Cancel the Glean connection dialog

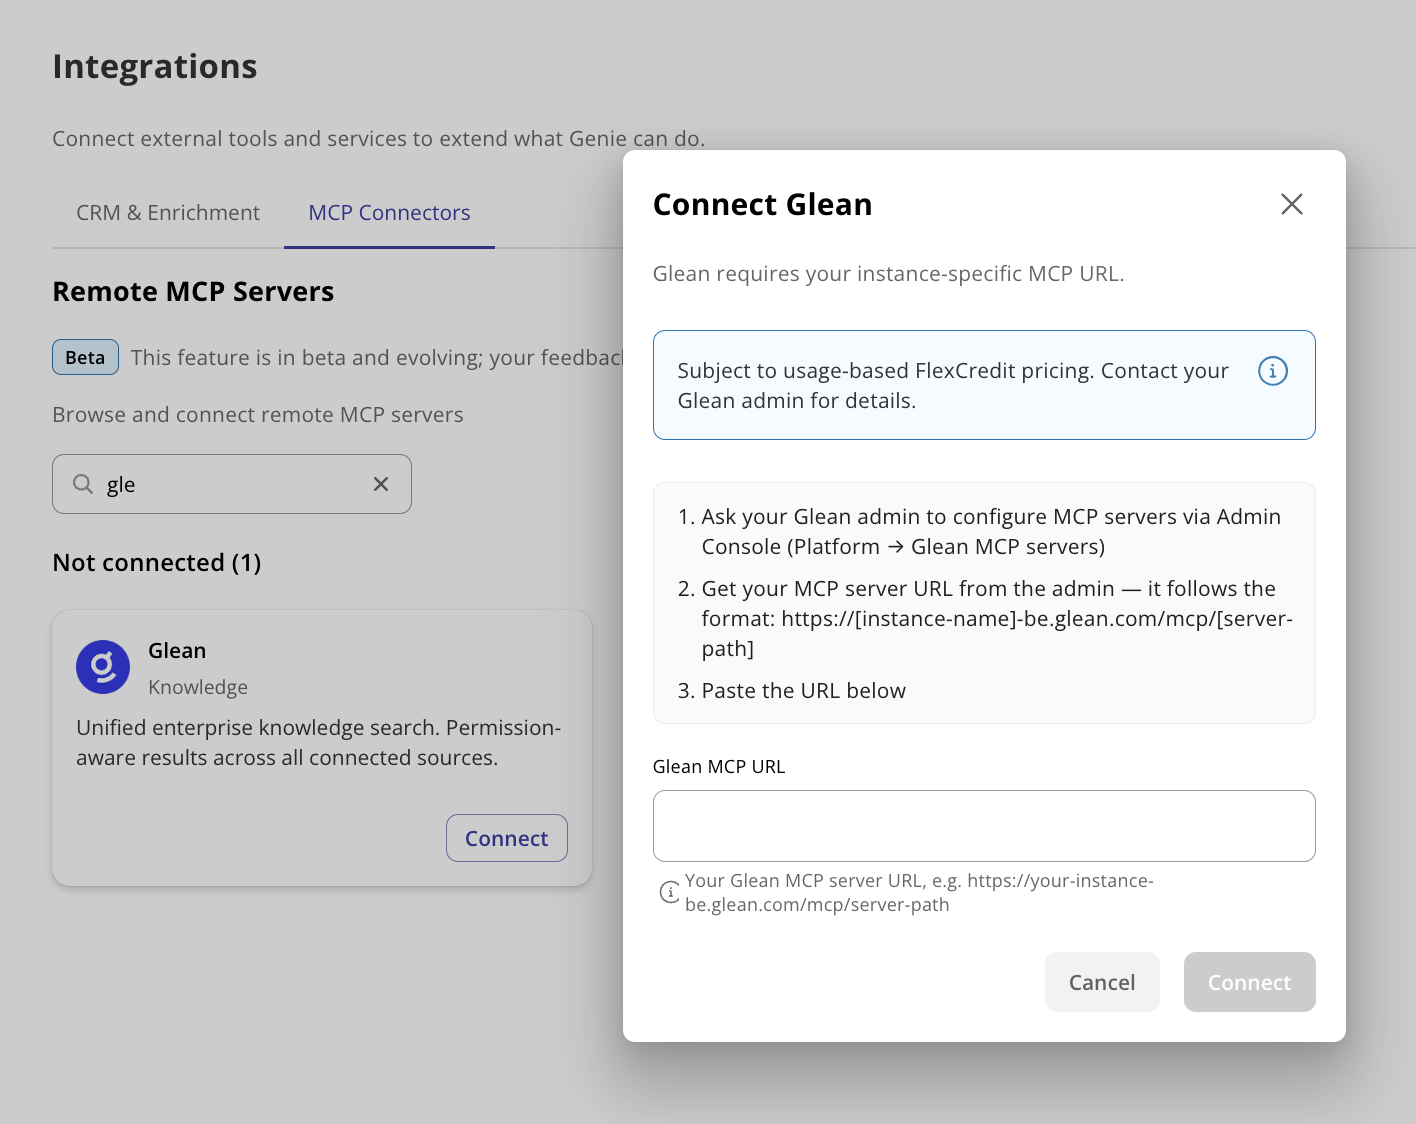tap(1102, 982)
